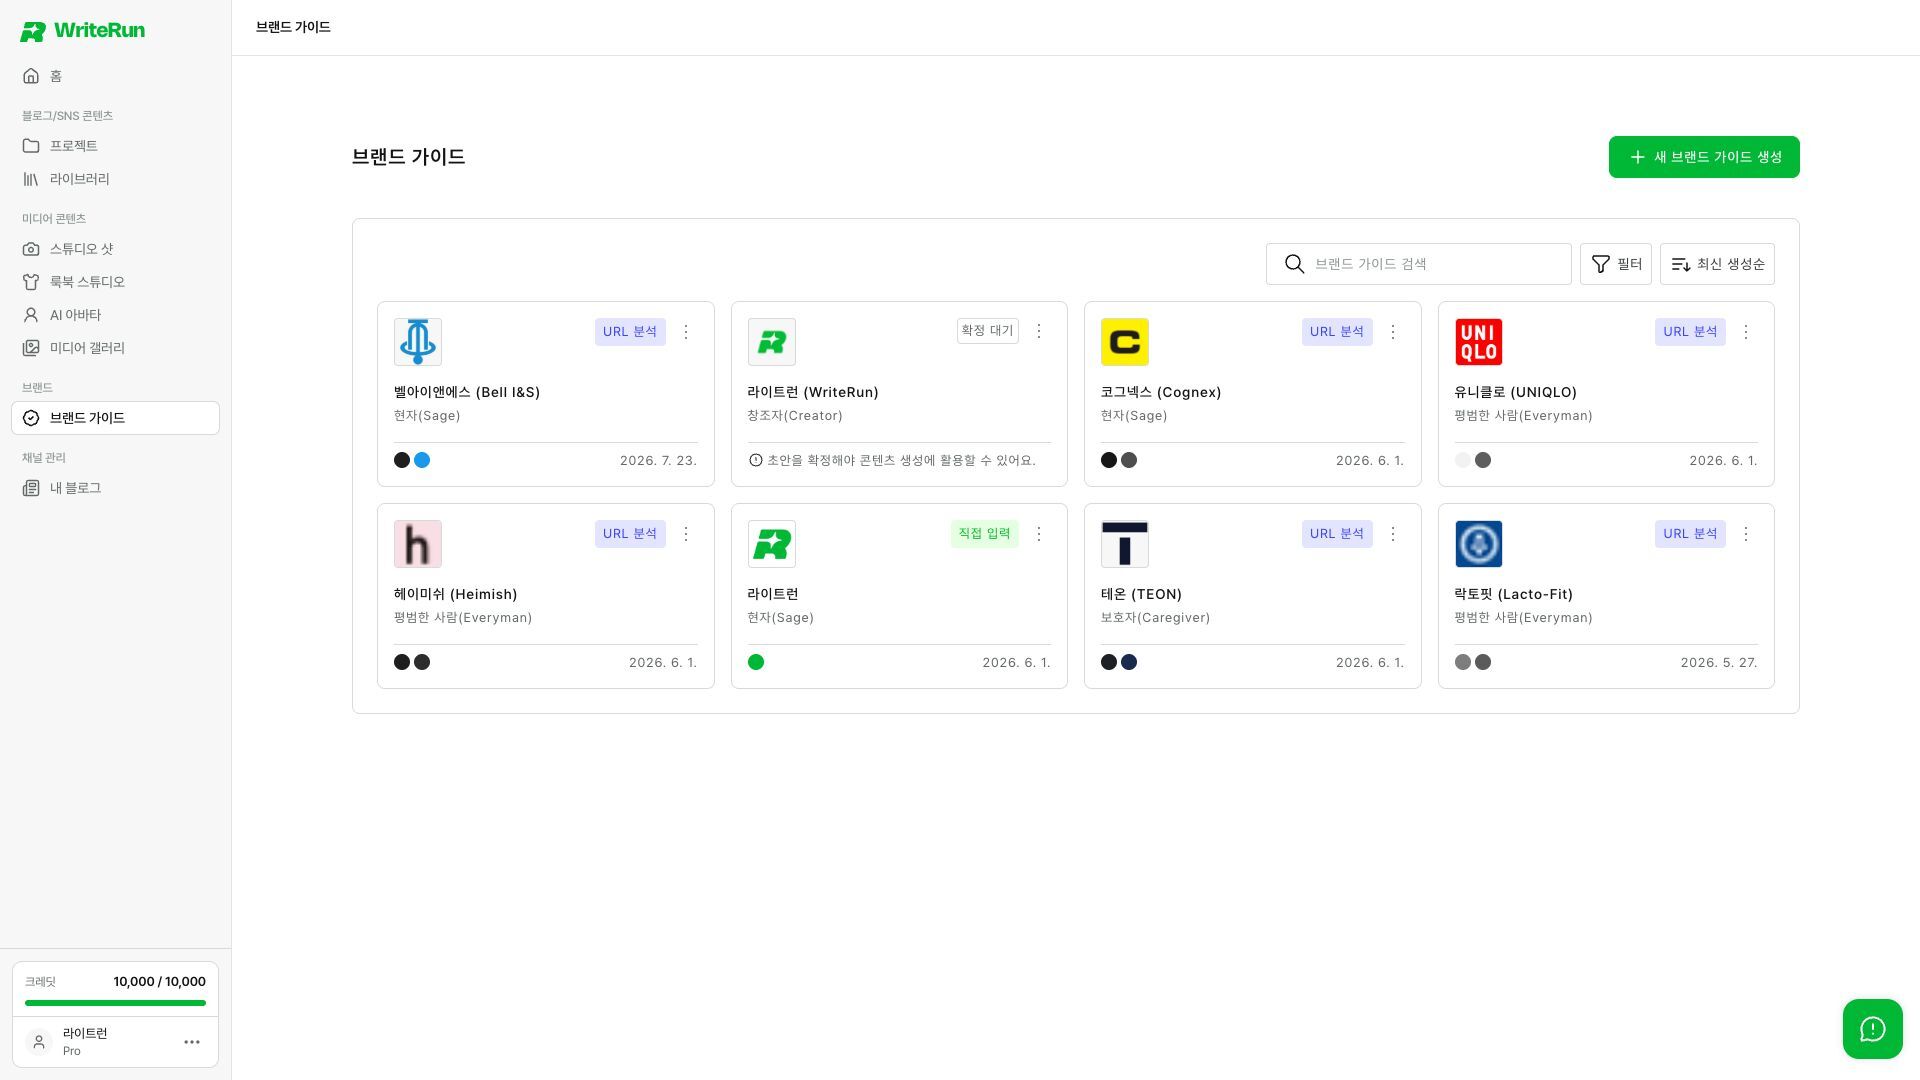Open more options for UNIQLO card
The width and height of the screenshot is (1920, 1080).
(x=1746, y=332)
